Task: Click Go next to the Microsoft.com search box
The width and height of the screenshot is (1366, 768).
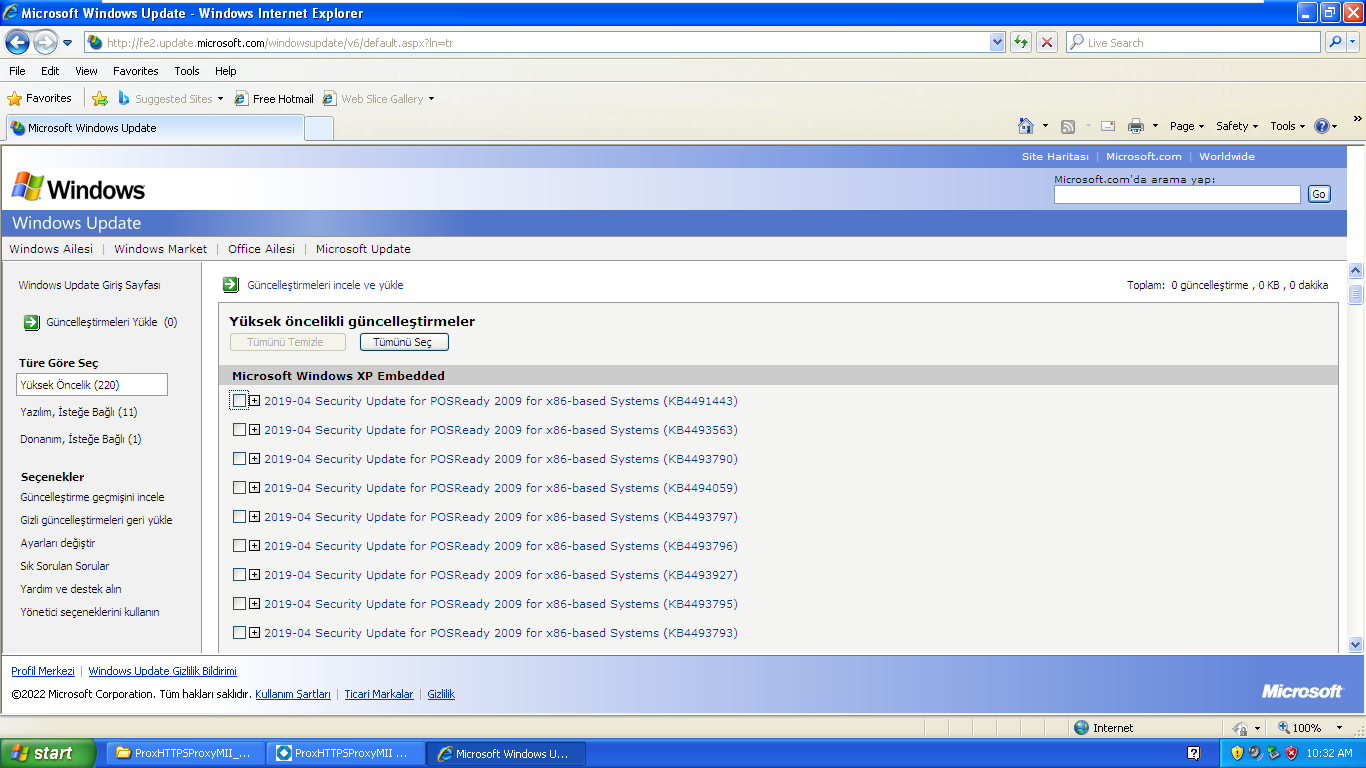Action: [1320, 194]
